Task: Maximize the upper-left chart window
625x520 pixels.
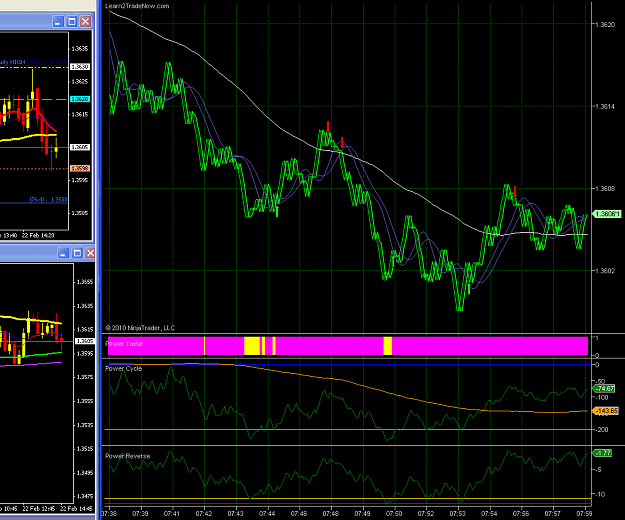Action: [72, 22]
